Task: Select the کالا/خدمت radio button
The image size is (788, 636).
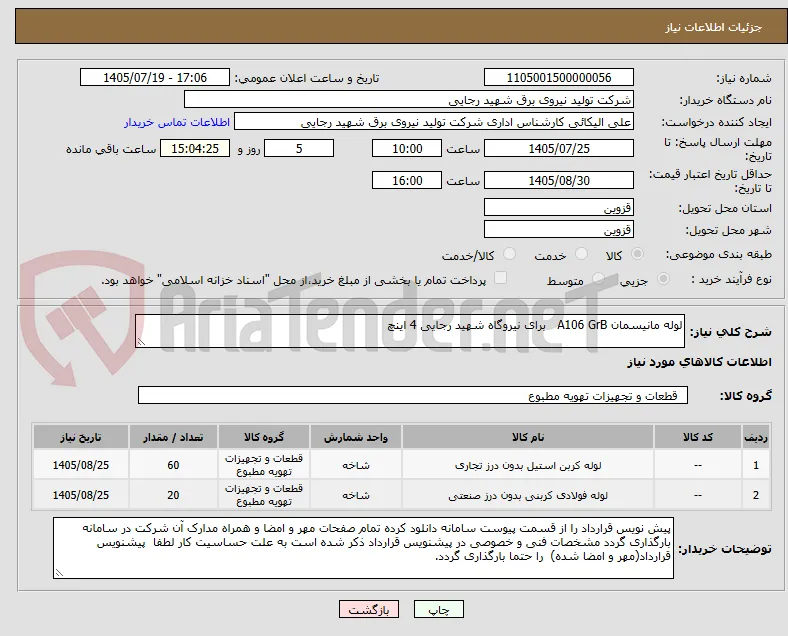Action: (510, 254)
